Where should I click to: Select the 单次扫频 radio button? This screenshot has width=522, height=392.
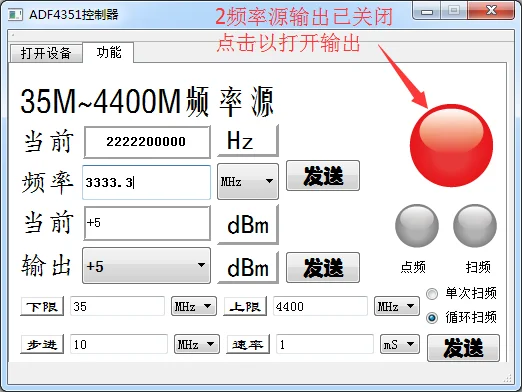[432, 294]
